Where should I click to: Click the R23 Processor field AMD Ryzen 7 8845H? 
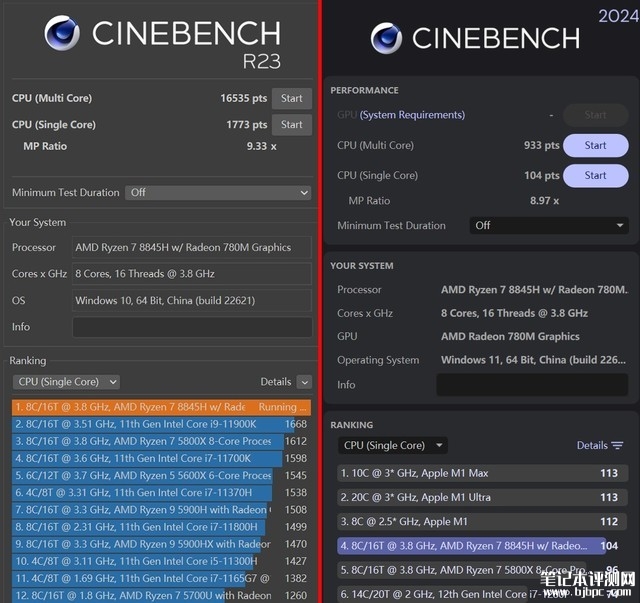coord(192,247)
